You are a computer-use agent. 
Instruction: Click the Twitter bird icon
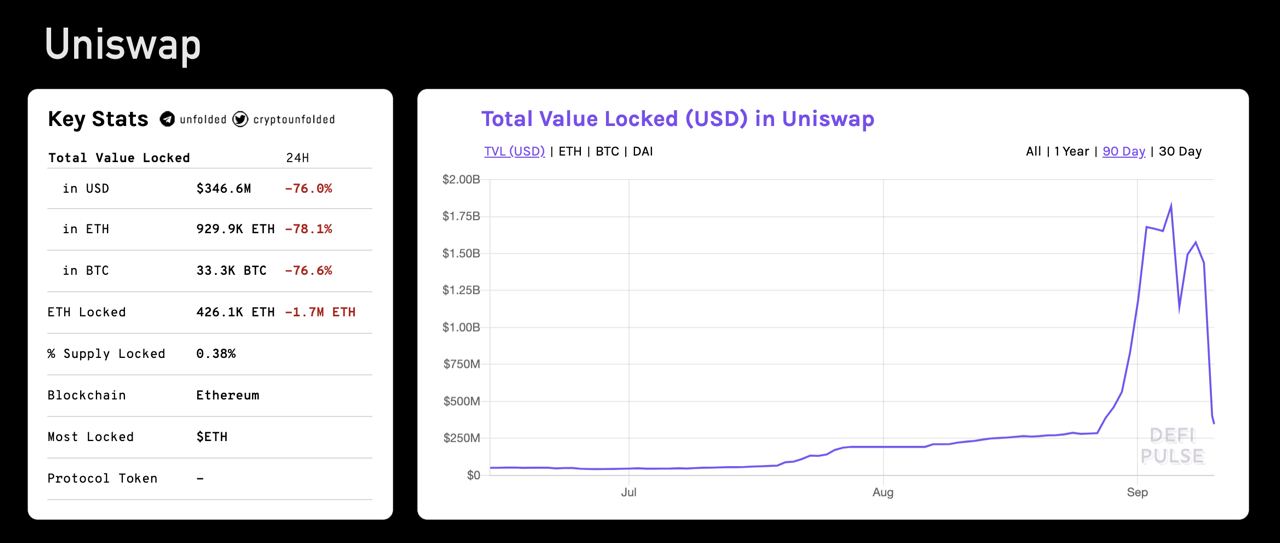tap(240, 119)
